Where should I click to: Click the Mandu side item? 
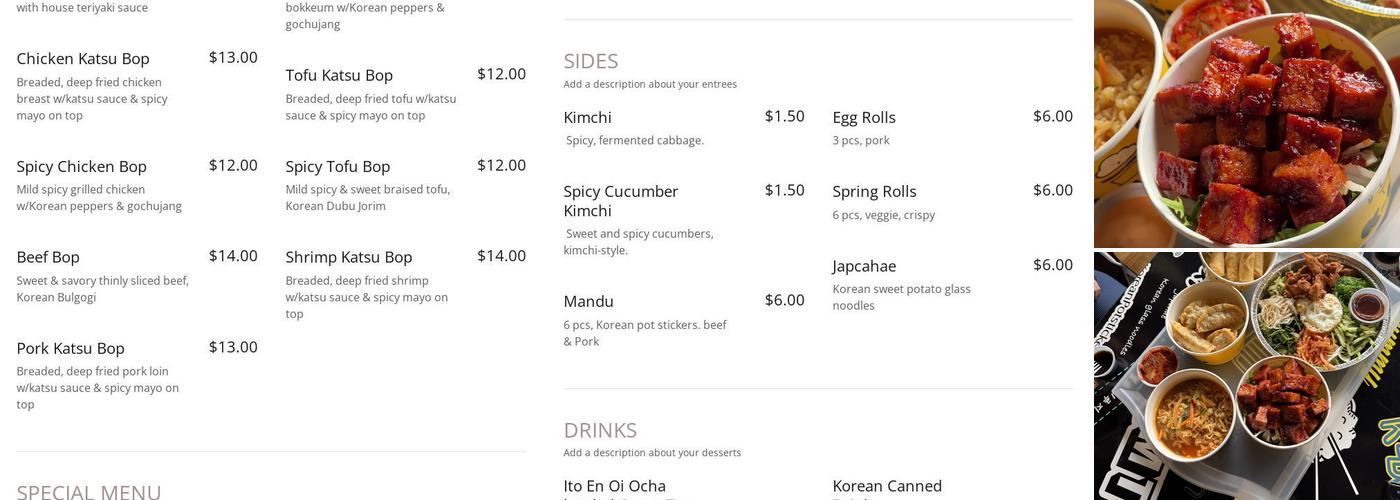point(588,302)
